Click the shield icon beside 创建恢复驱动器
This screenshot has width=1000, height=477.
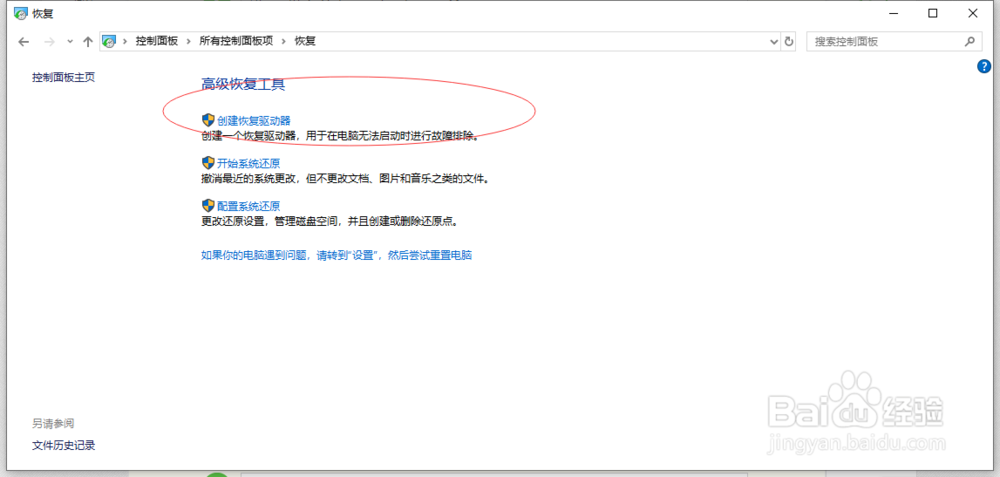pos(208,119)
